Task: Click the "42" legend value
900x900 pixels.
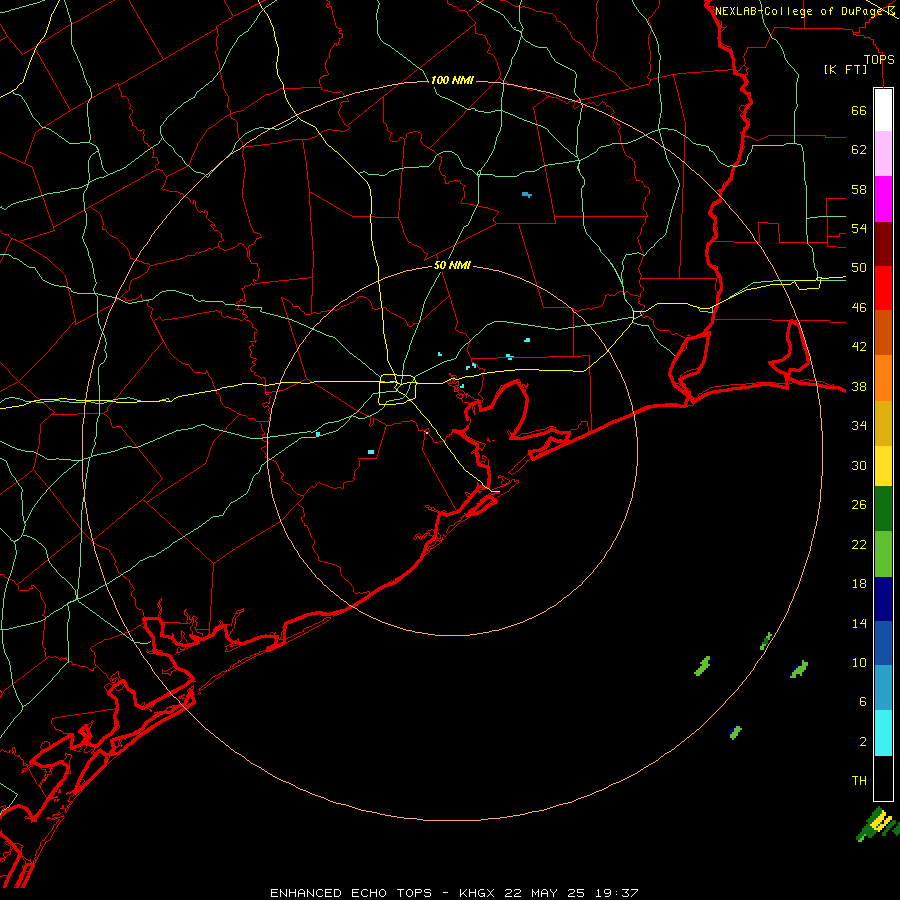Action: [859, 347]
